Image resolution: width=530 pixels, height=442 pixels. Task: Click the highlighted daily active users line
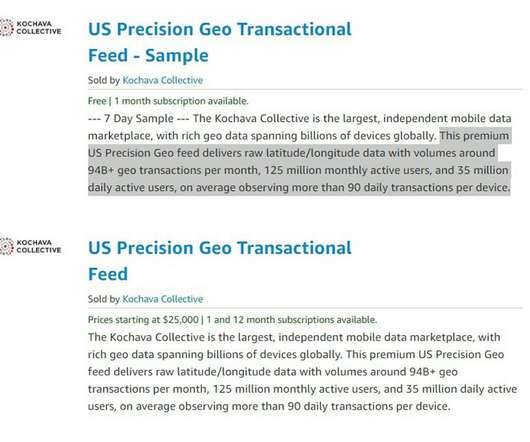[x=299, y=188]
